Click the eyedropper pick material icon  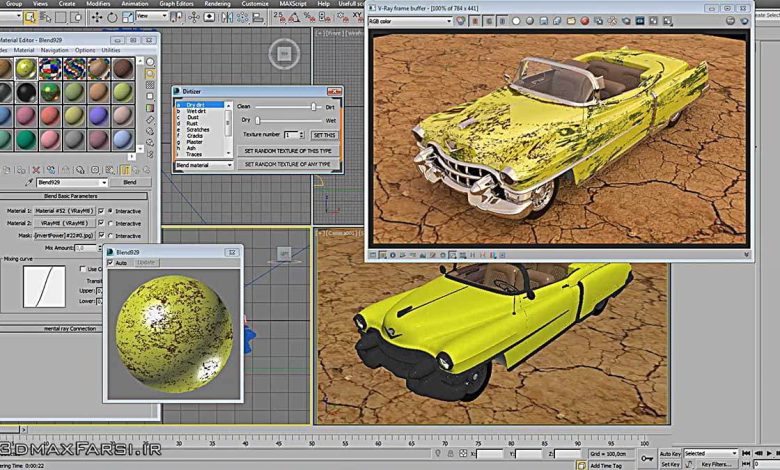click(x=28, y=183)
